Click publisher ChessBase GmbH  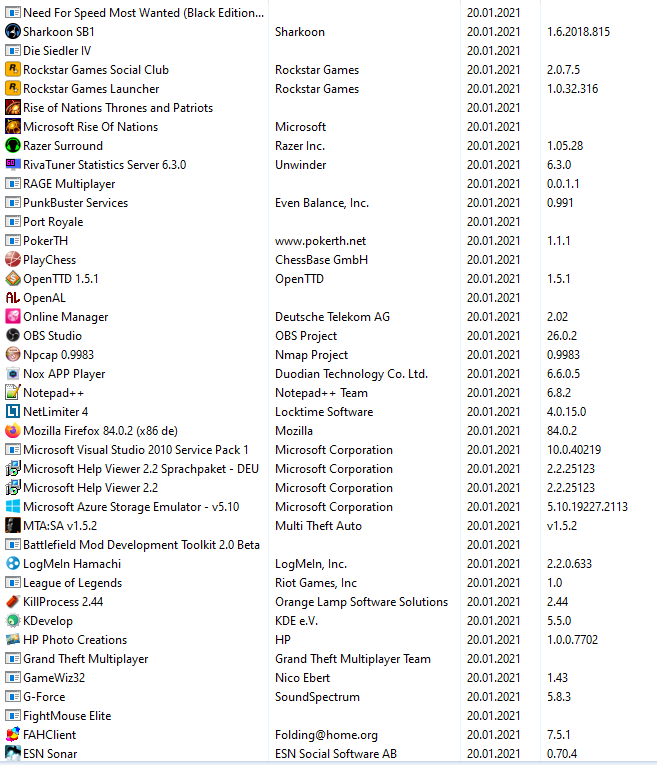pyautogui.click(x=321, y=260)
